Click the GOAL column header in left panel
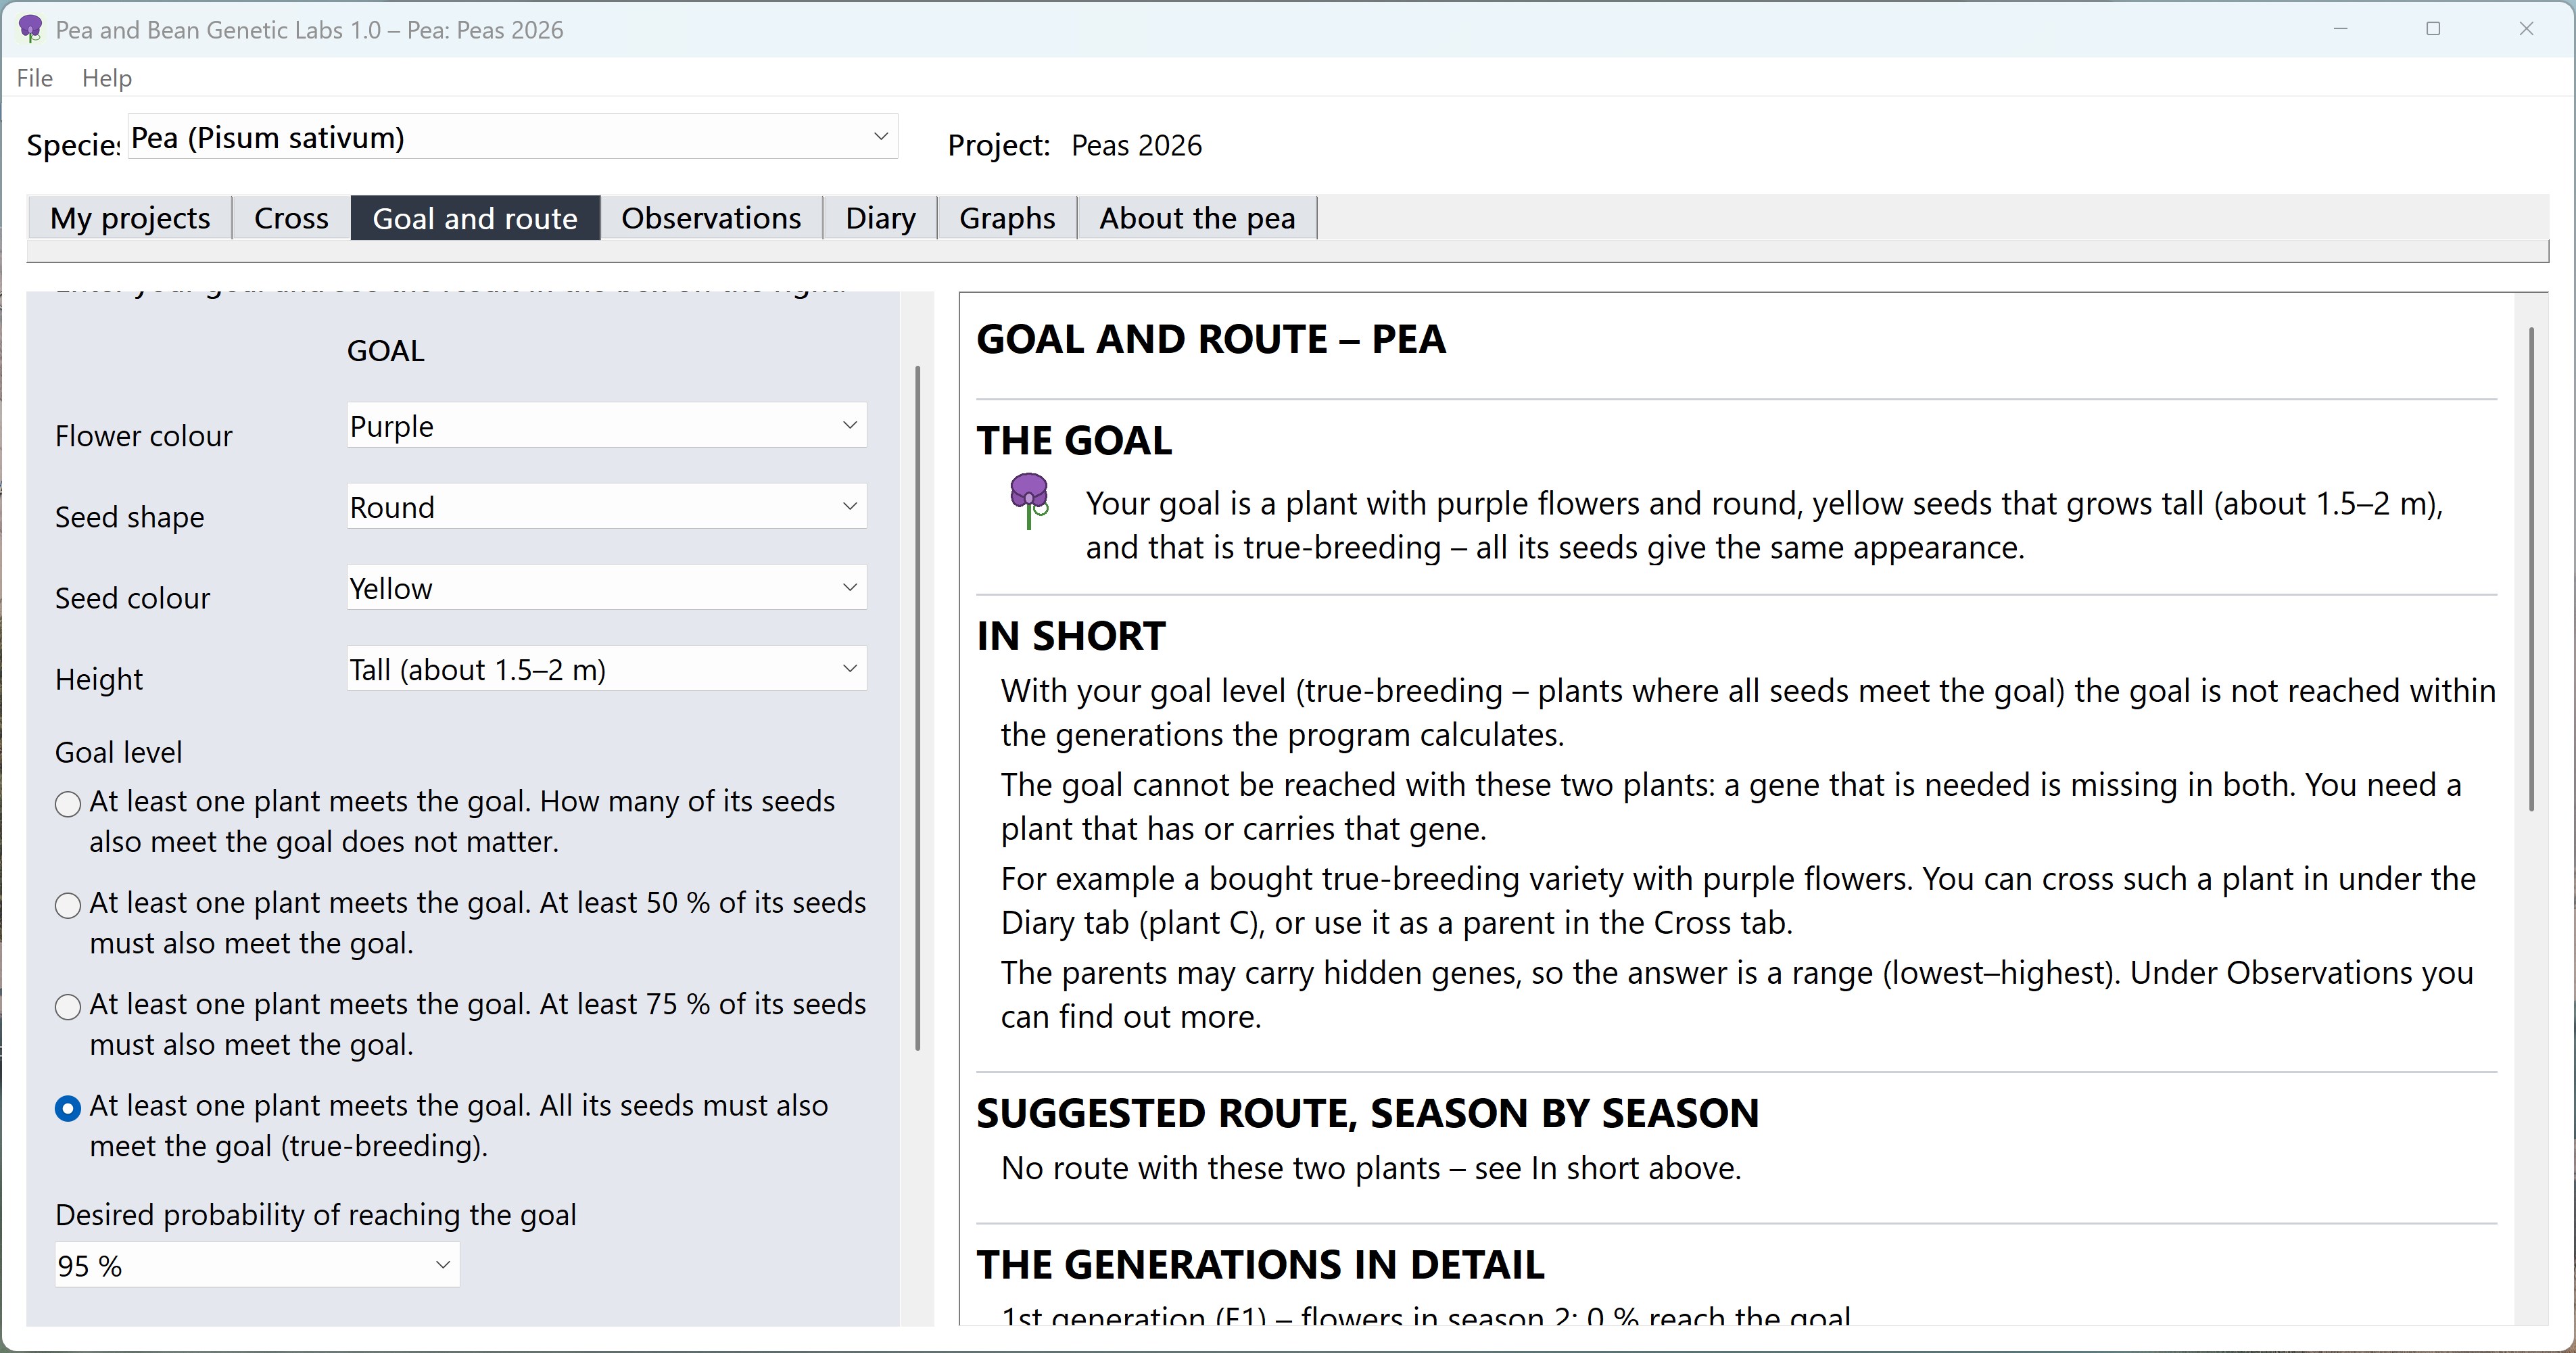2576x1353 pixels. tap(386, 351)
